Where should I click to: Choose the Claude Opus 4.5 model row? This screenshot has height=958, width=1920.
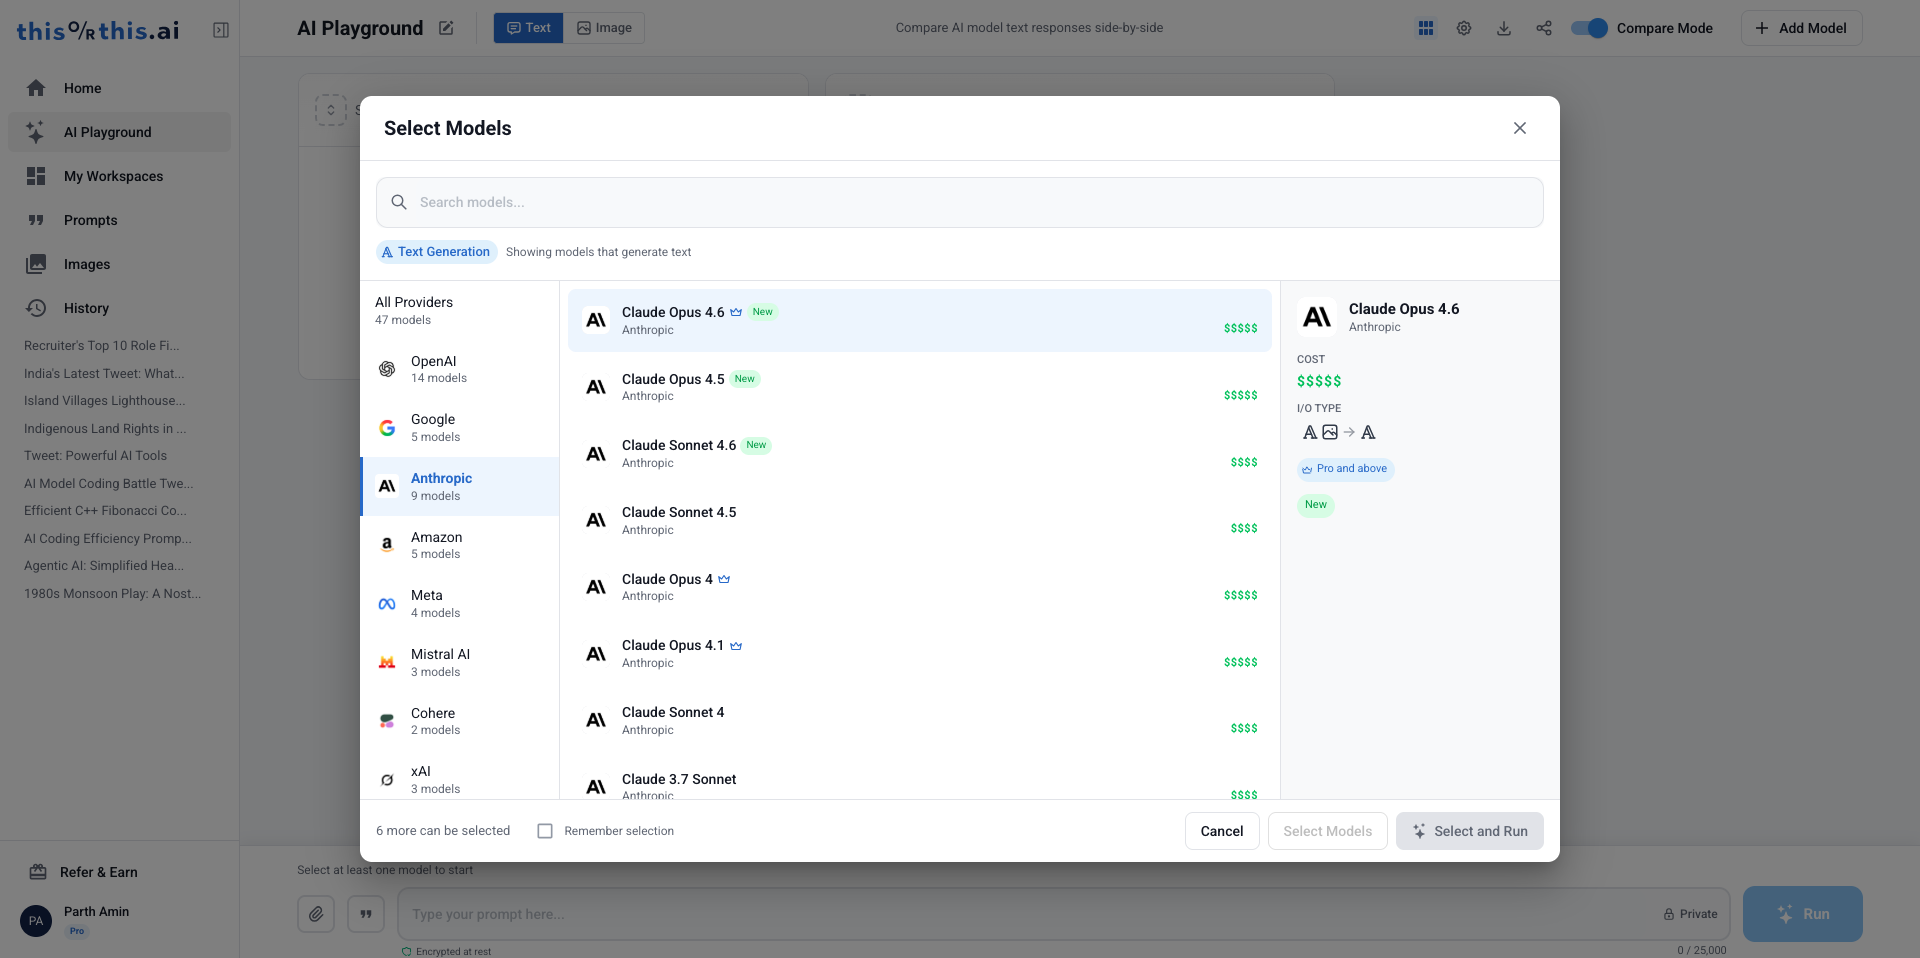(x=920, y=387)
